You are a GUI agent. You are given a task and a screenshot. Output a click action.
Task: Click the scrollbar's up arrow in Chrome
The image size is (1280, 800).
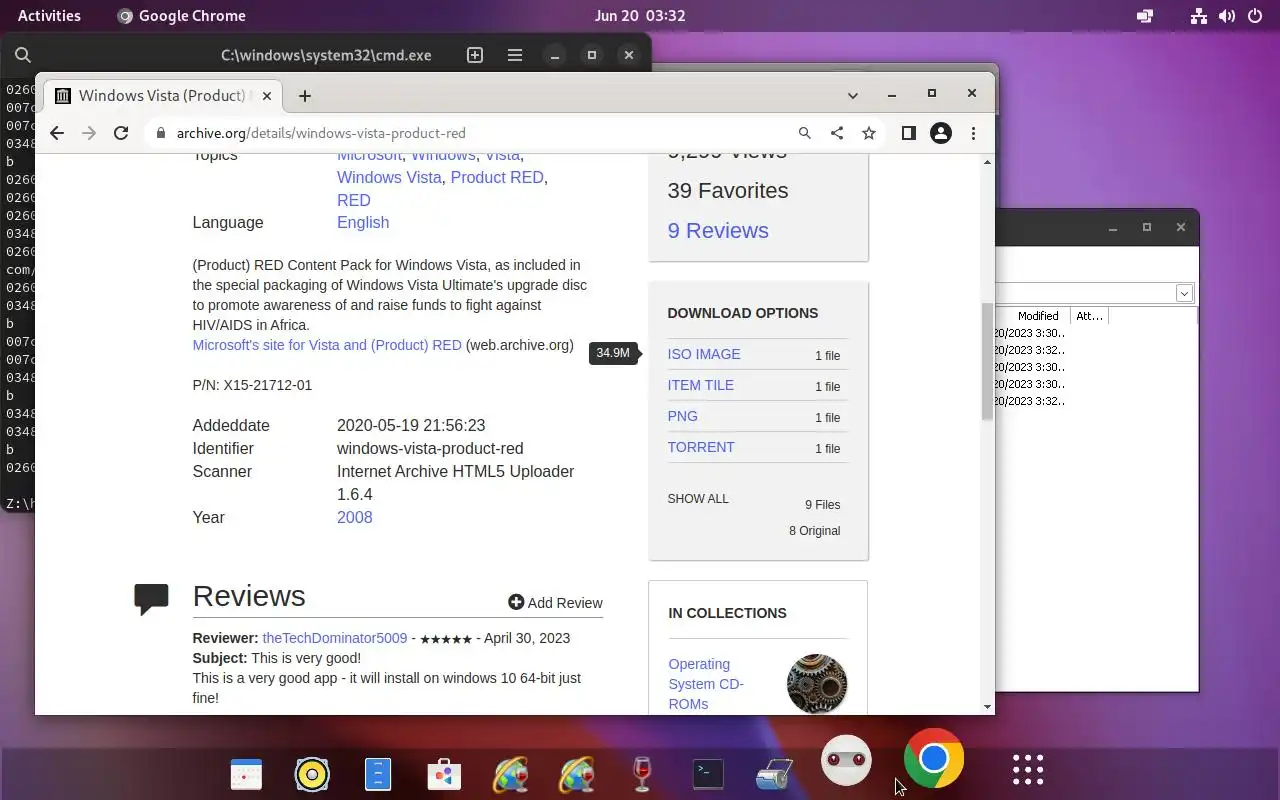[x=988, y=163]
